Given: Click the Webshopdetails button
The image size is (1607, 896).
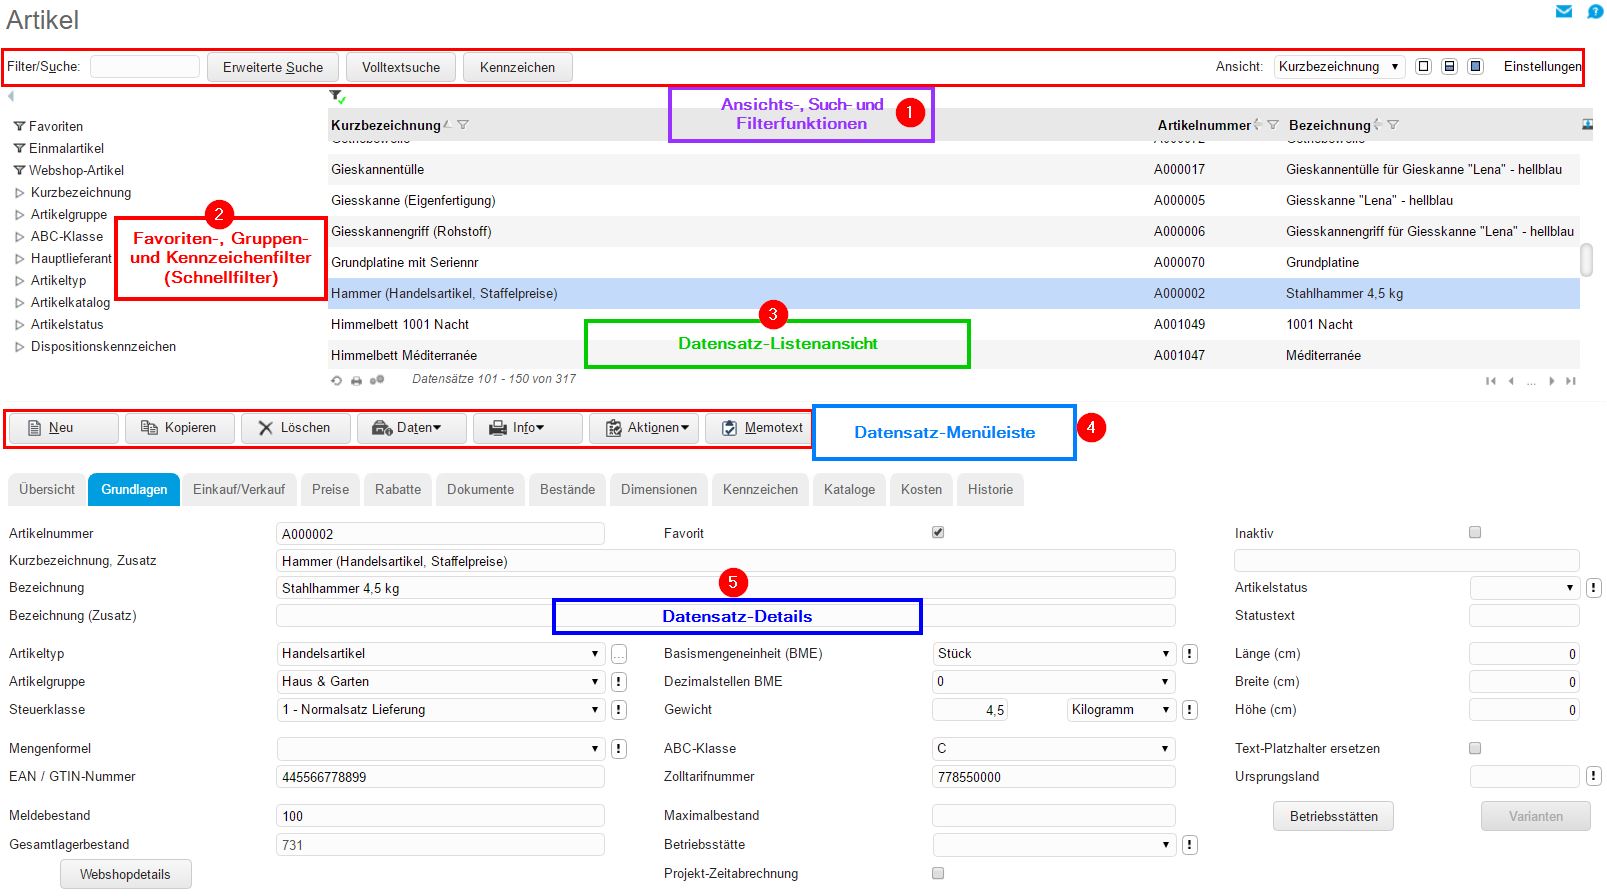Looking at the screenshot, I should click(x=125, y=874).
